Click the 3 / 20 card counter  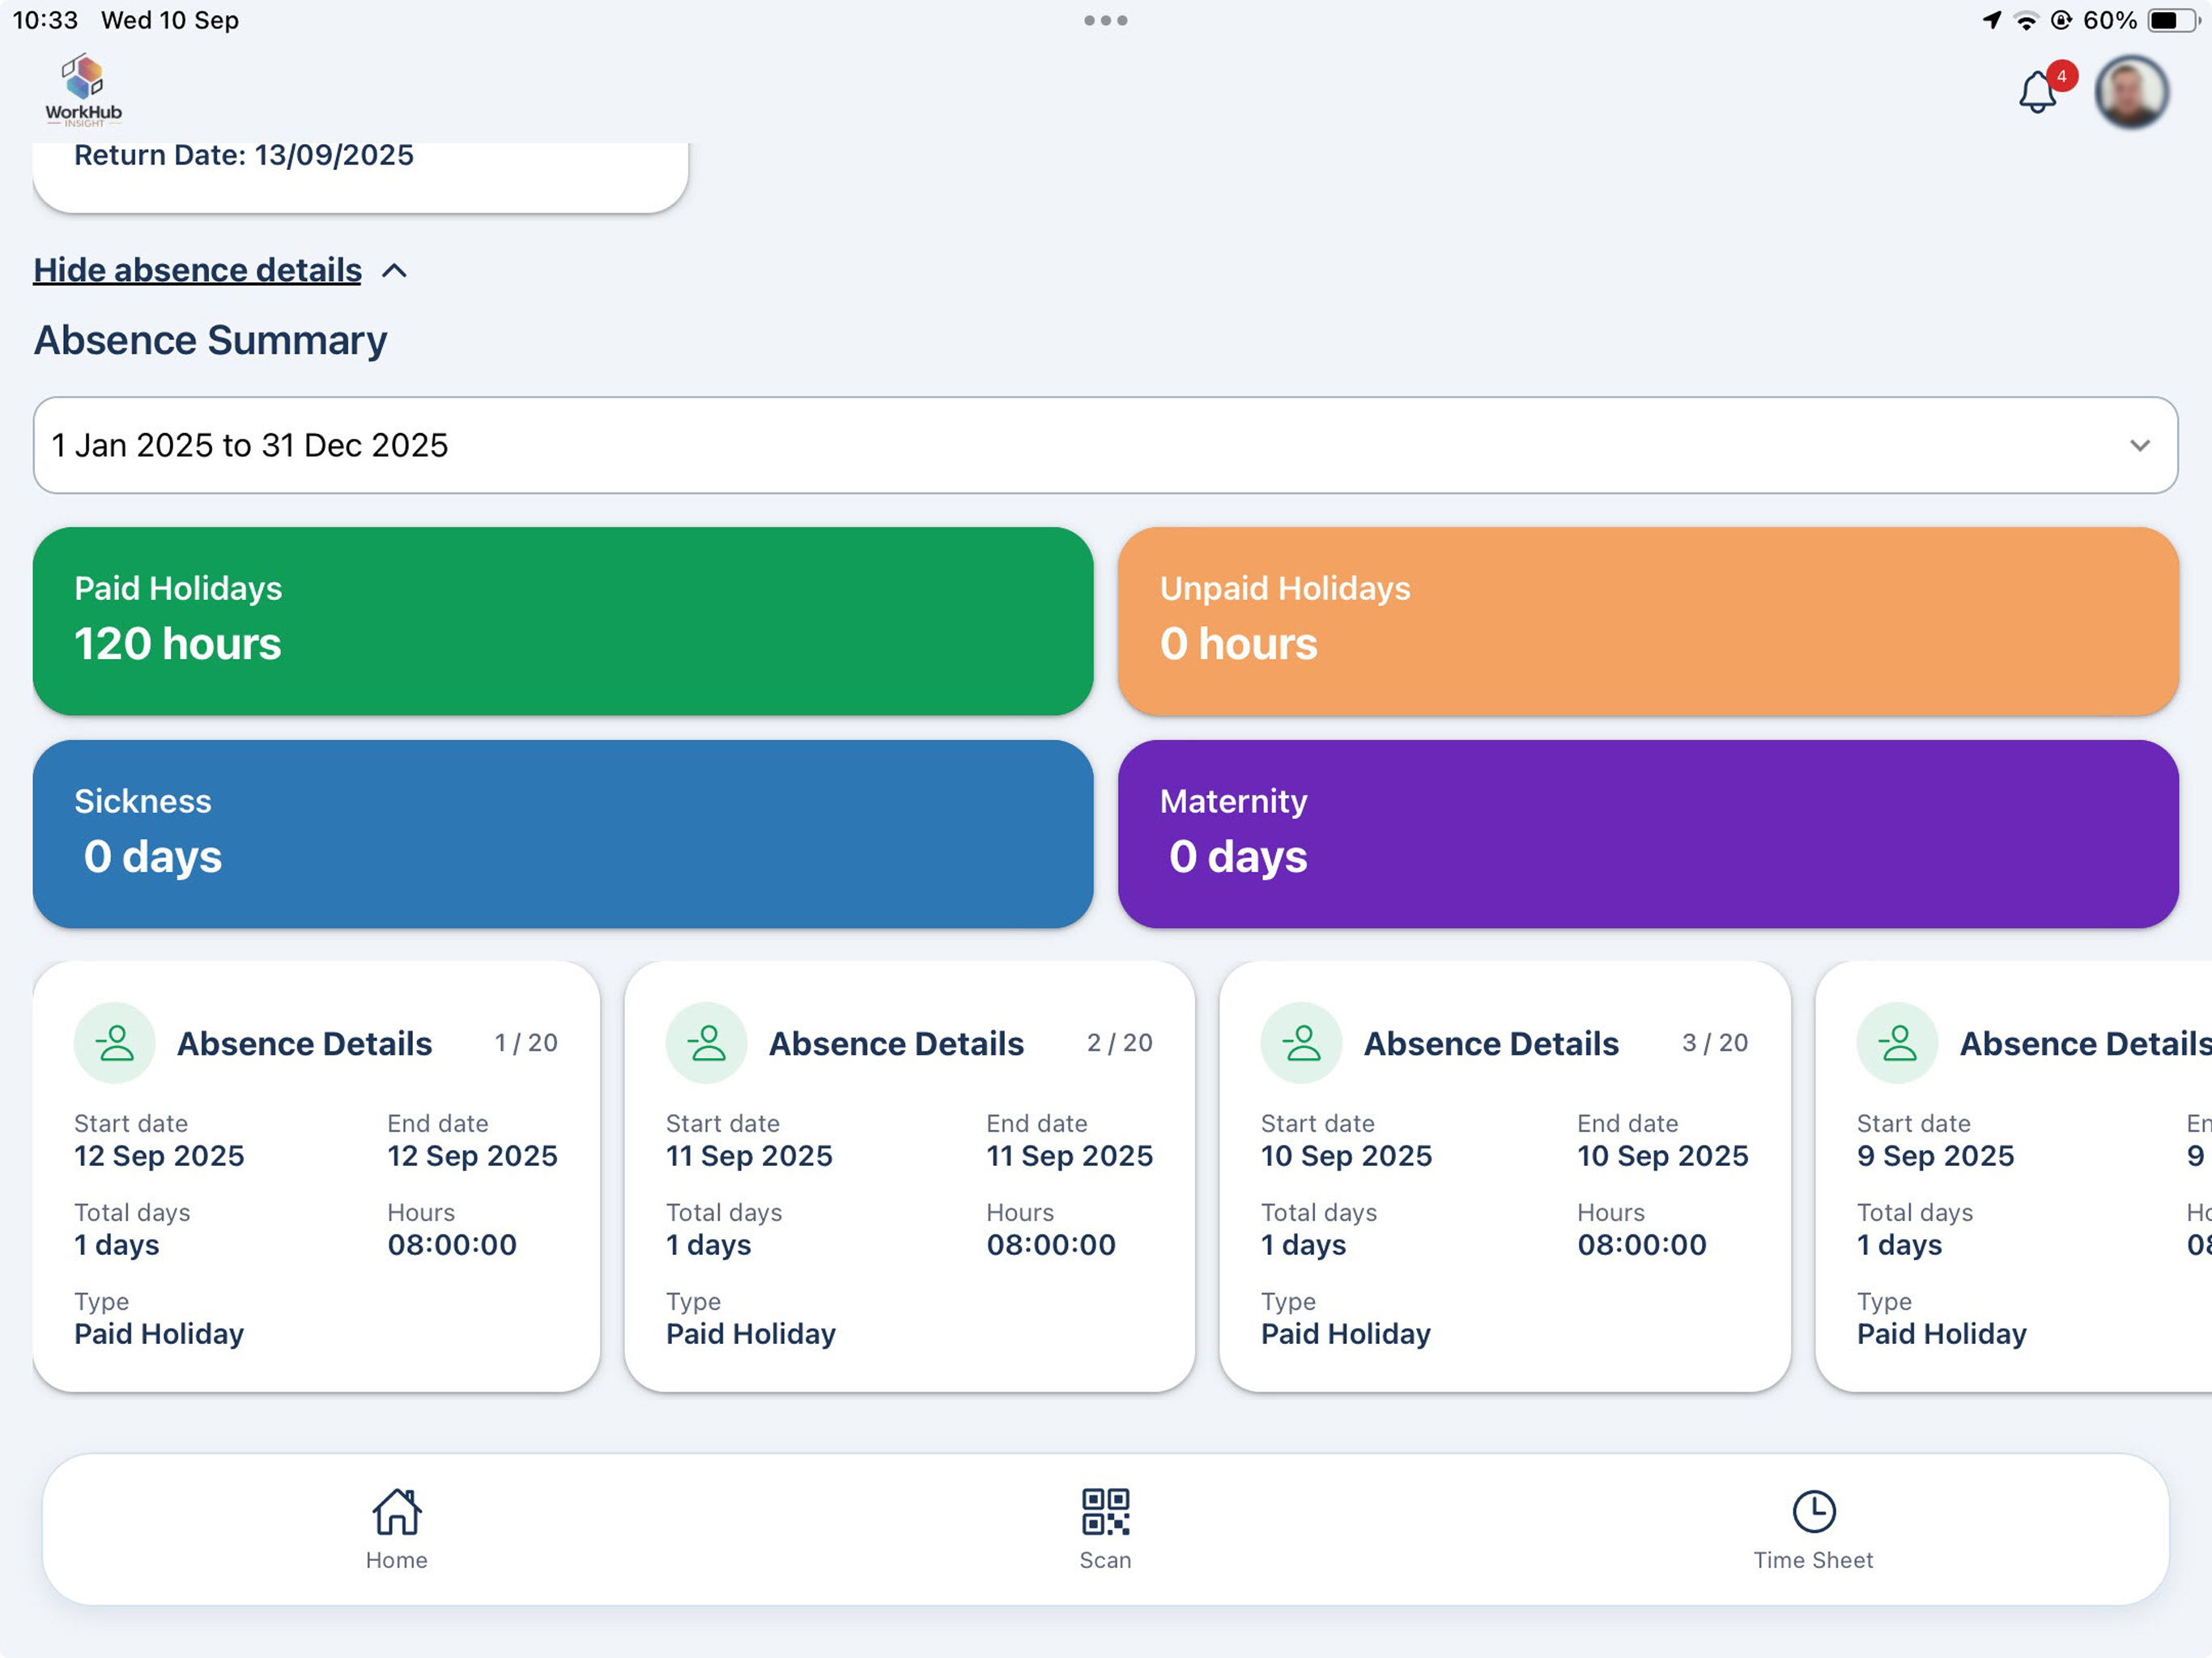(x=1715, y=1043)
